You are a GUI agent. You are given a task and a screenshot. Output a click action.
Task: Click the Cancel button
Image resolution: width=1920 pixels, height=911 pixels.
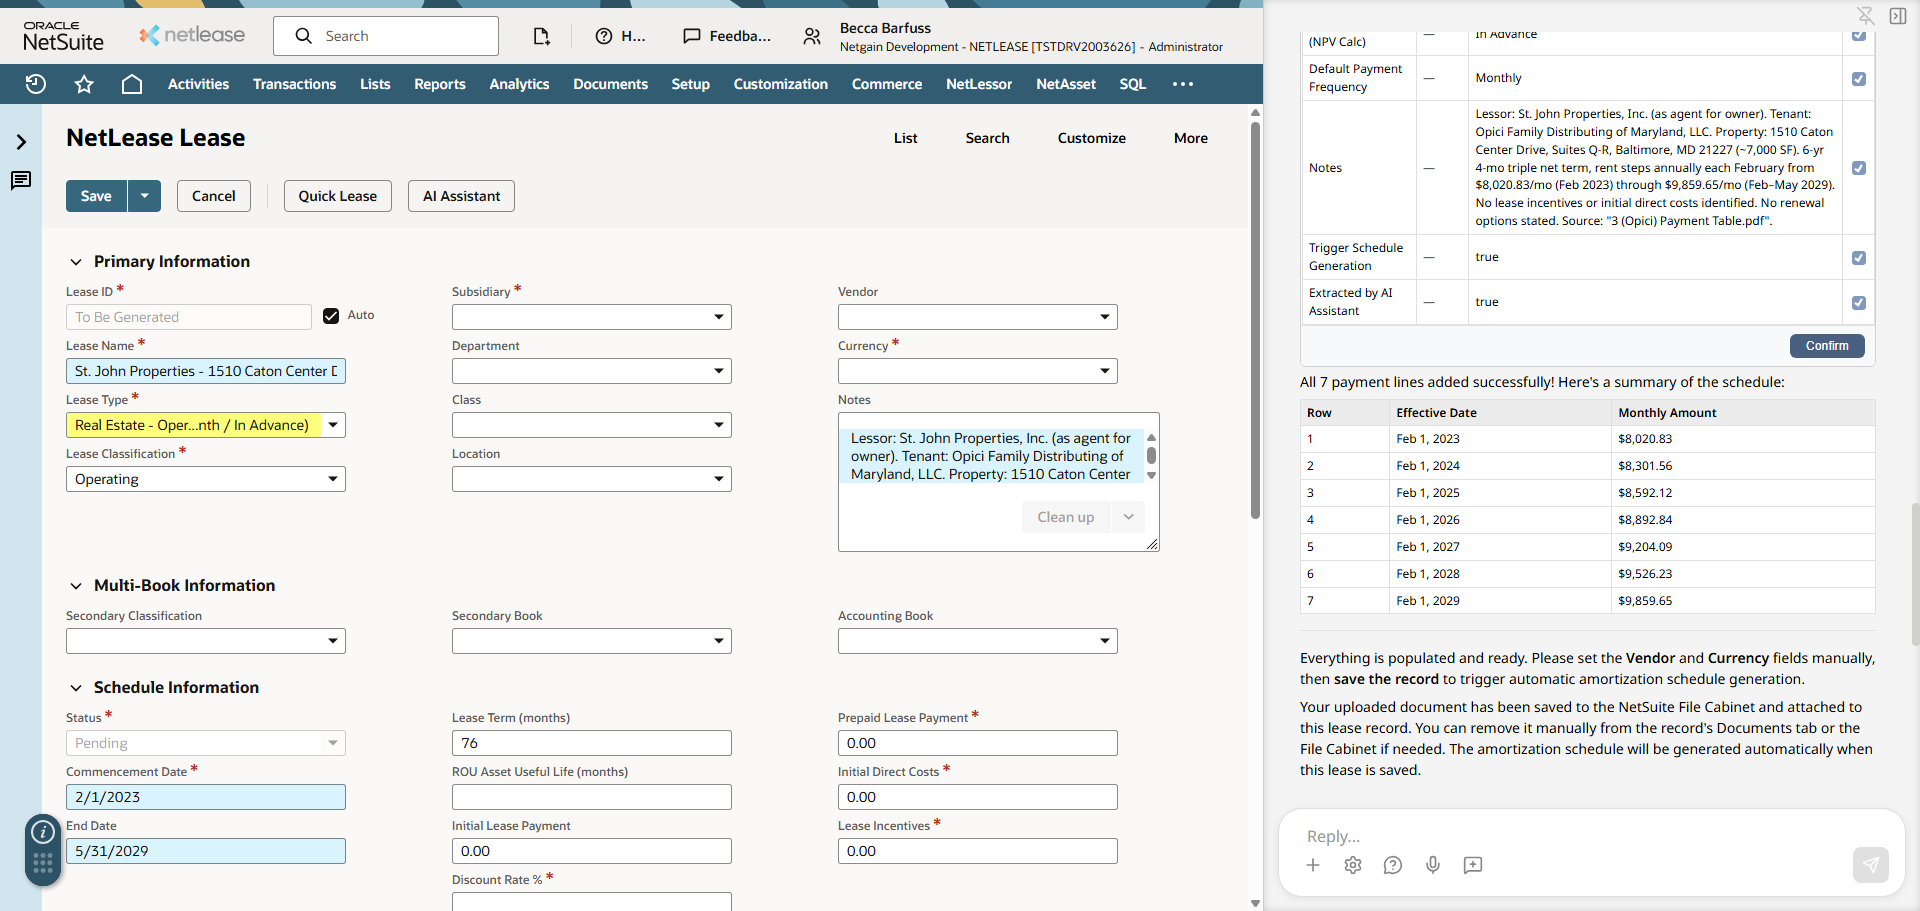pos(214,196)
